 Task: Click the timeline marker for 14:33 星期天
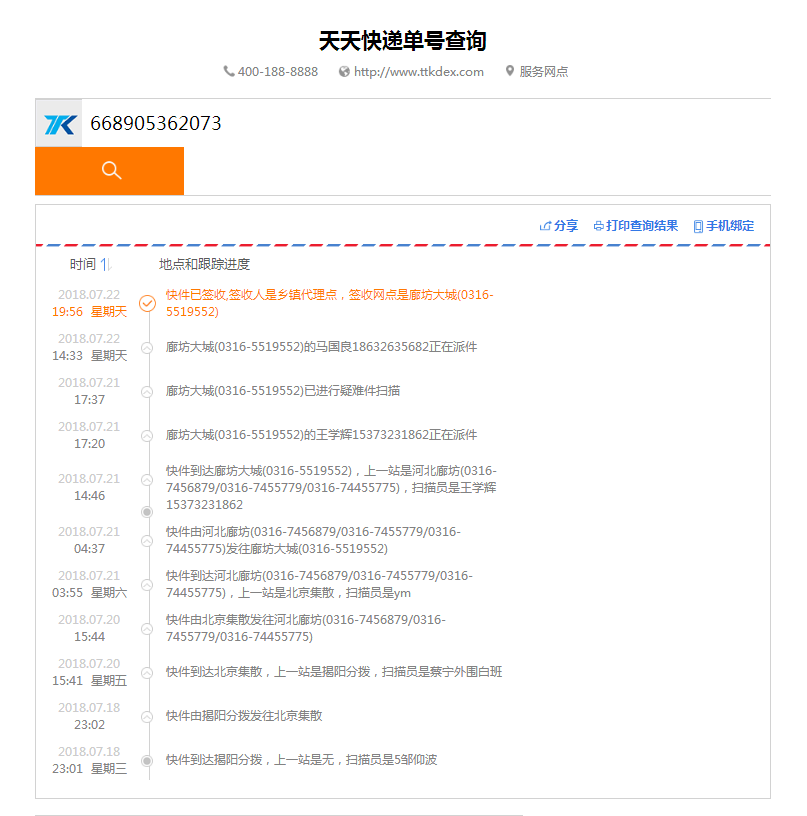coord(147,348)
